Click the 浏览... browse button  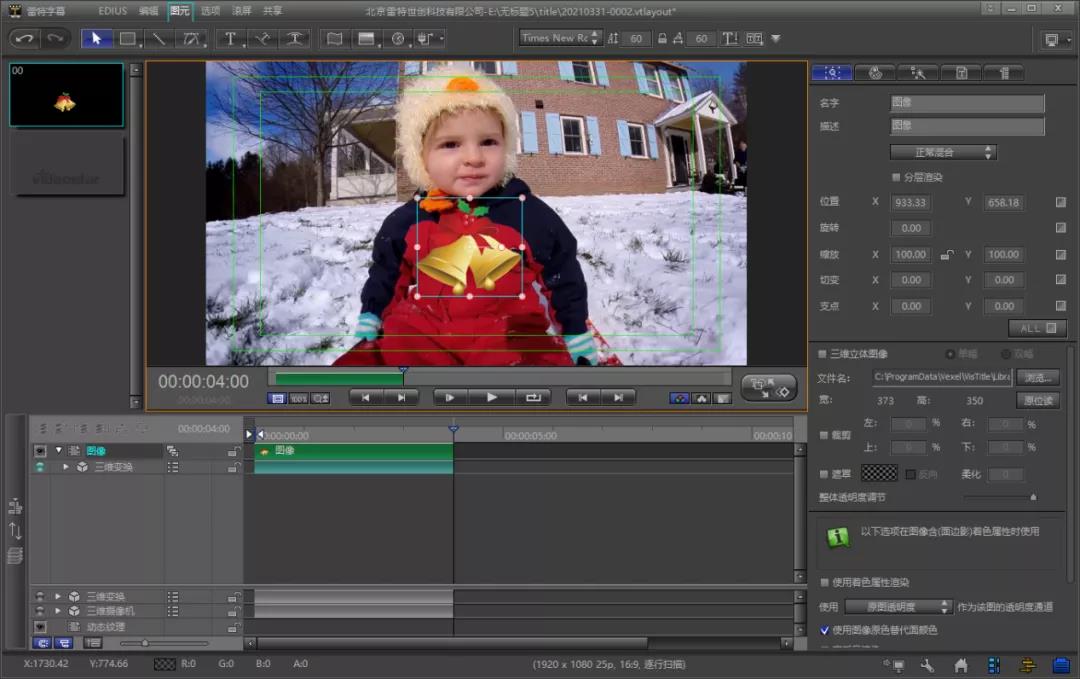click(x=1038, y=377)
